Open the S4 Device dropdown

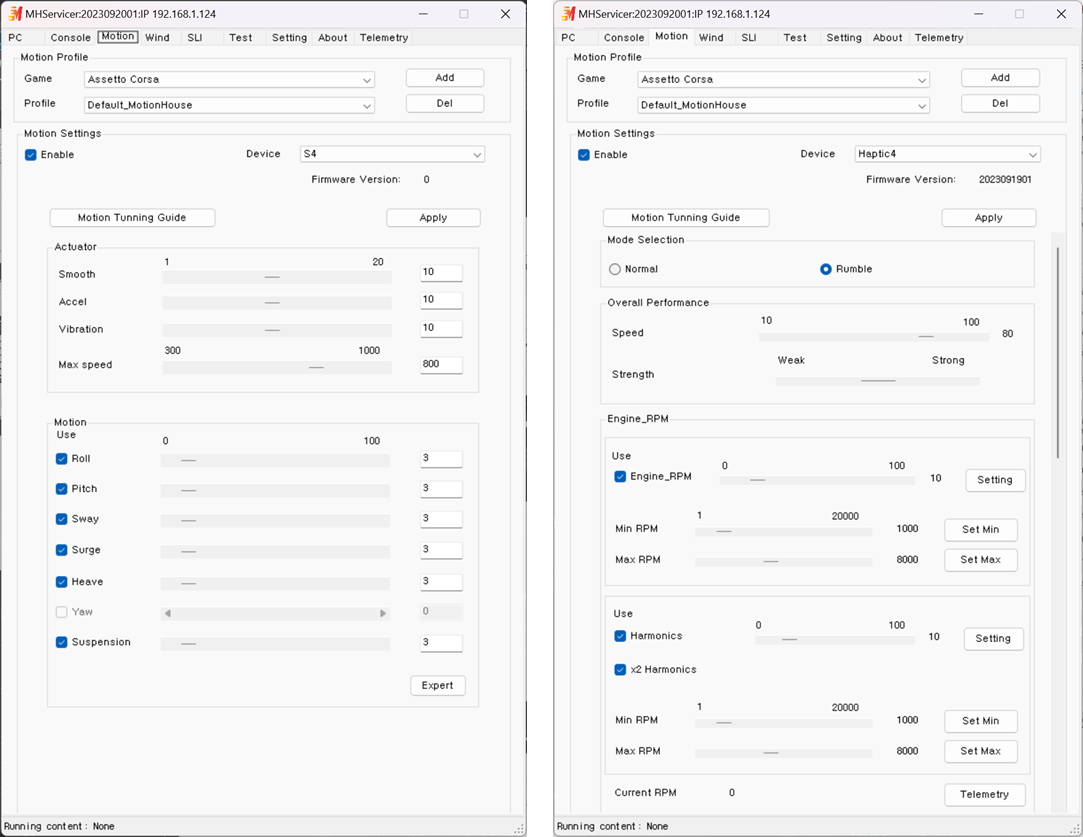pyautogui.click(x=392, y=154)
